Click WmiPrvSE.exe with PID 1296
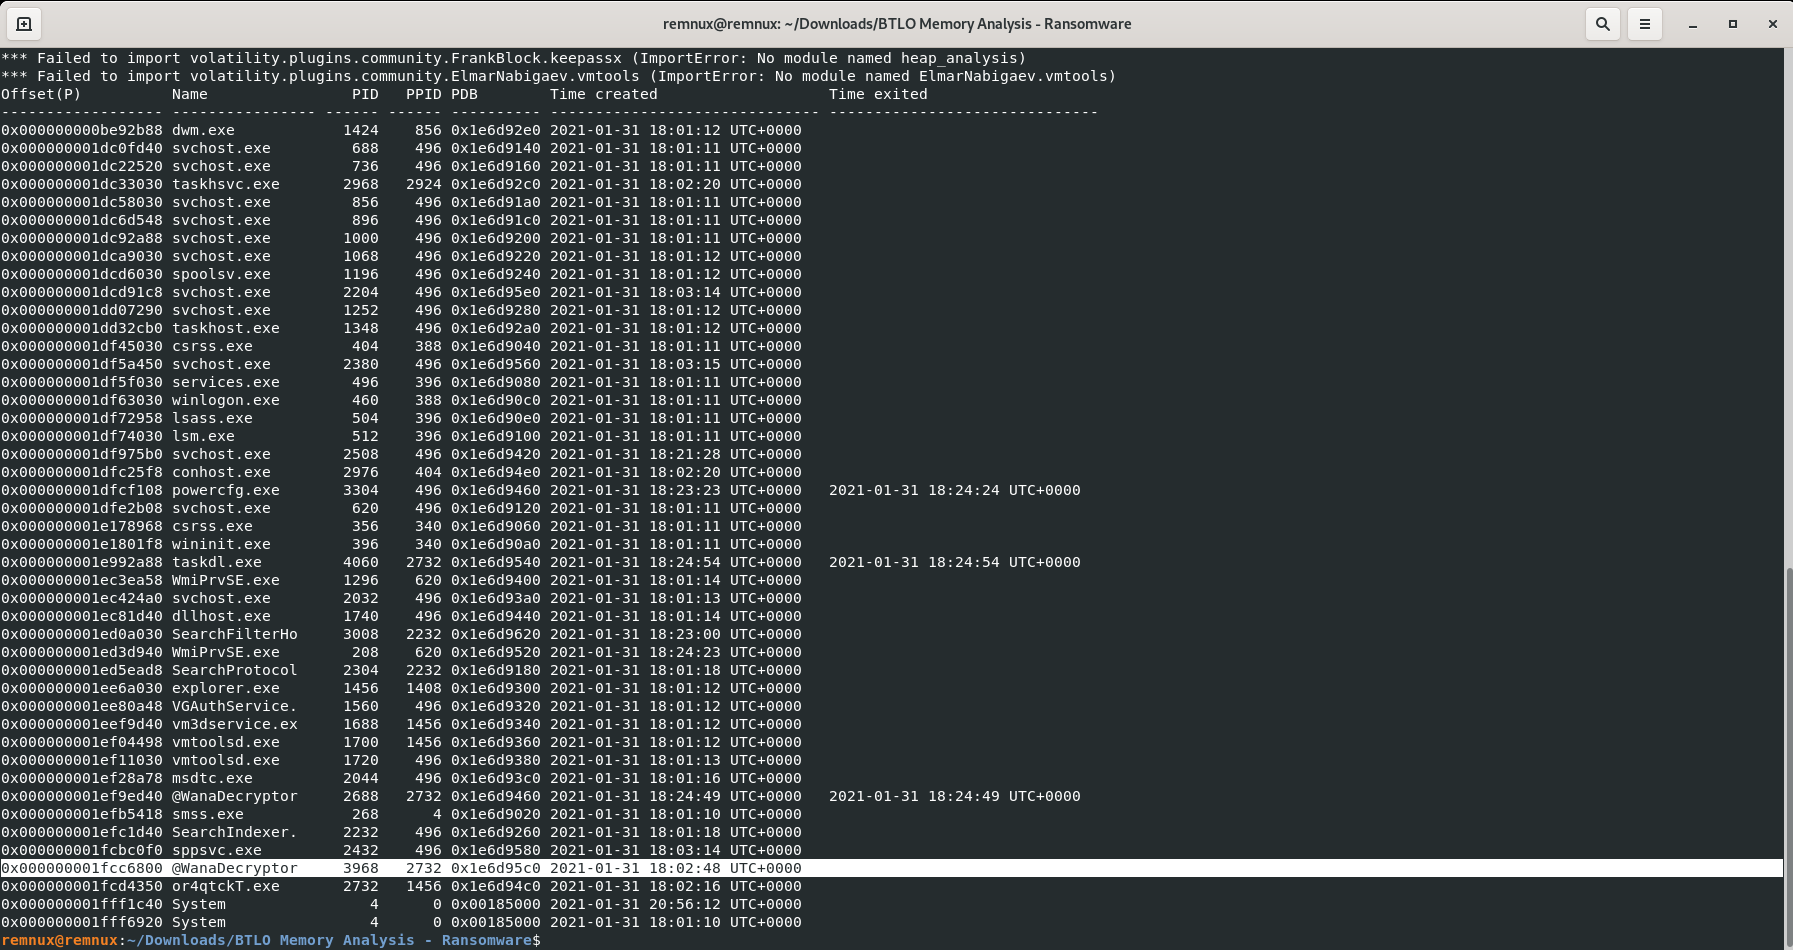The width and height of the screenshot is (1793, 950). (226, 580)
